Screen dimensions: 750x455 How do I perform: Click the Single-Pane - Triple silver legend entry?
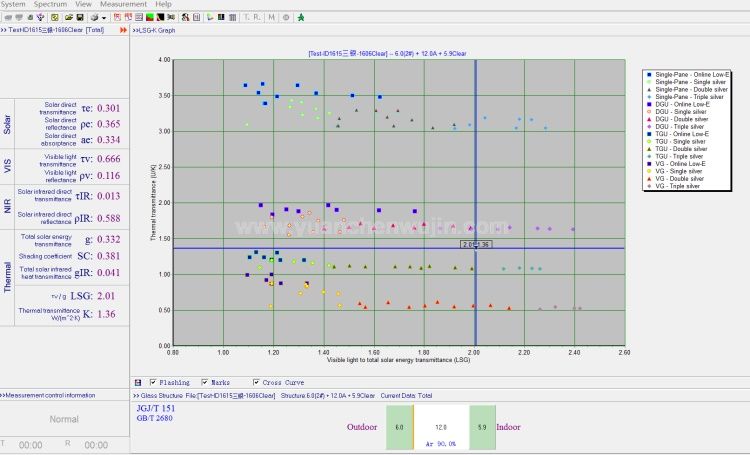685,97
